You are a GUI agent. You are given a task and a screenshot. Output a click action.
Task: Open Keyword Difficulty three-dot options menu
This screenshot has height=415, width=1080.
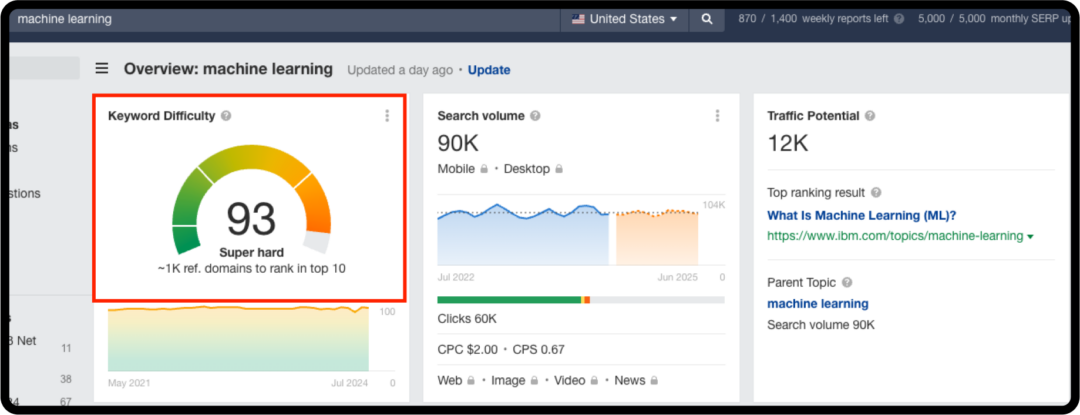387,116
